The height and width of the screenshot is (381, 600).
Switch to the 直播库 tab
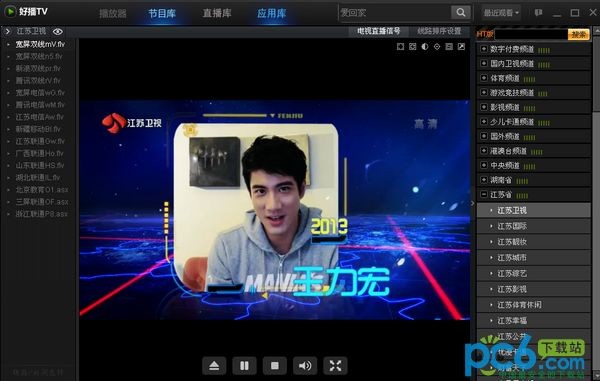click(x=217, y=13)
